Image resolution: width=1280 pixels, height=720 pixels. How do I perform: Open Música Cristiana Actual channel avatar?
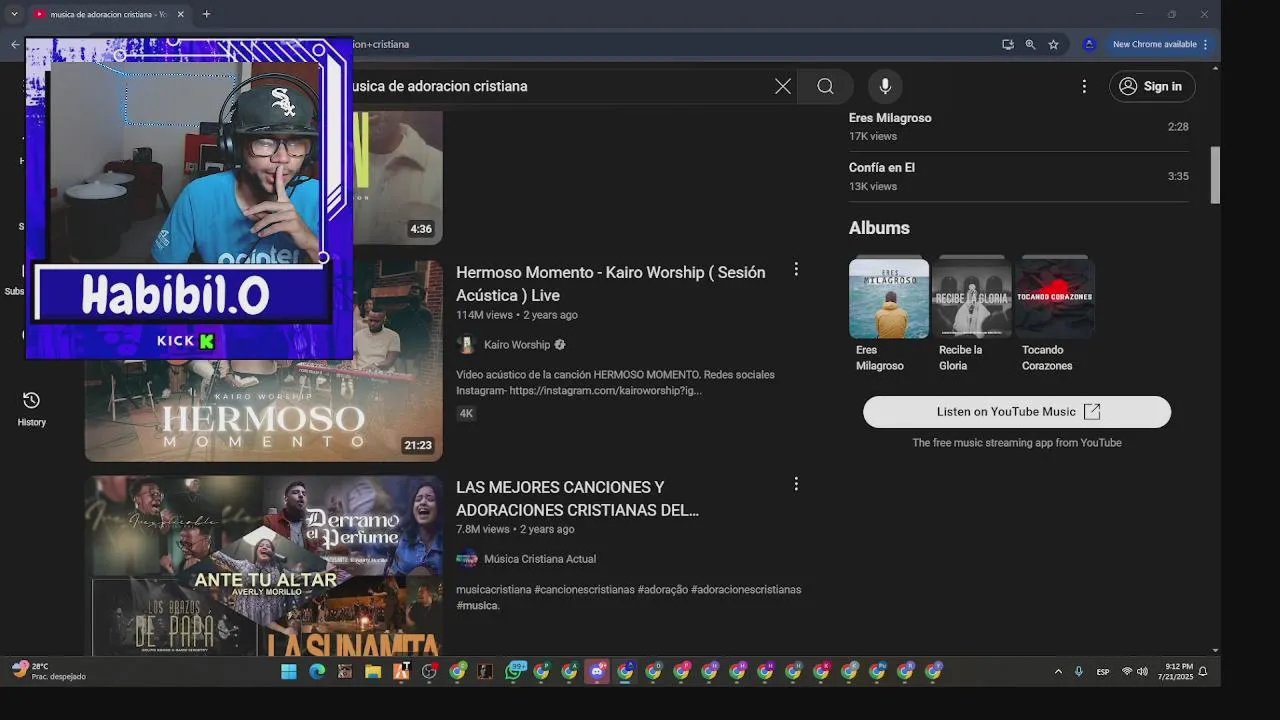pos(466,559)
